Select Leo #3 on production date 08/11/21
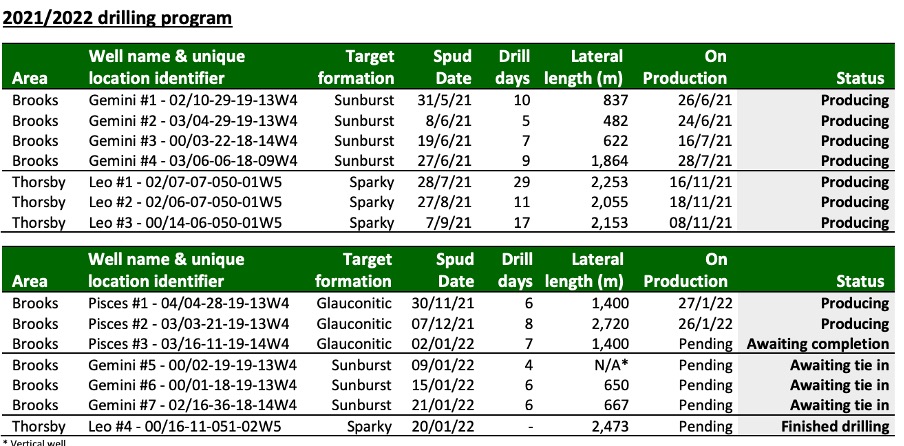The width and height of the screenshot is (904, 446). (x=700, y=222)
